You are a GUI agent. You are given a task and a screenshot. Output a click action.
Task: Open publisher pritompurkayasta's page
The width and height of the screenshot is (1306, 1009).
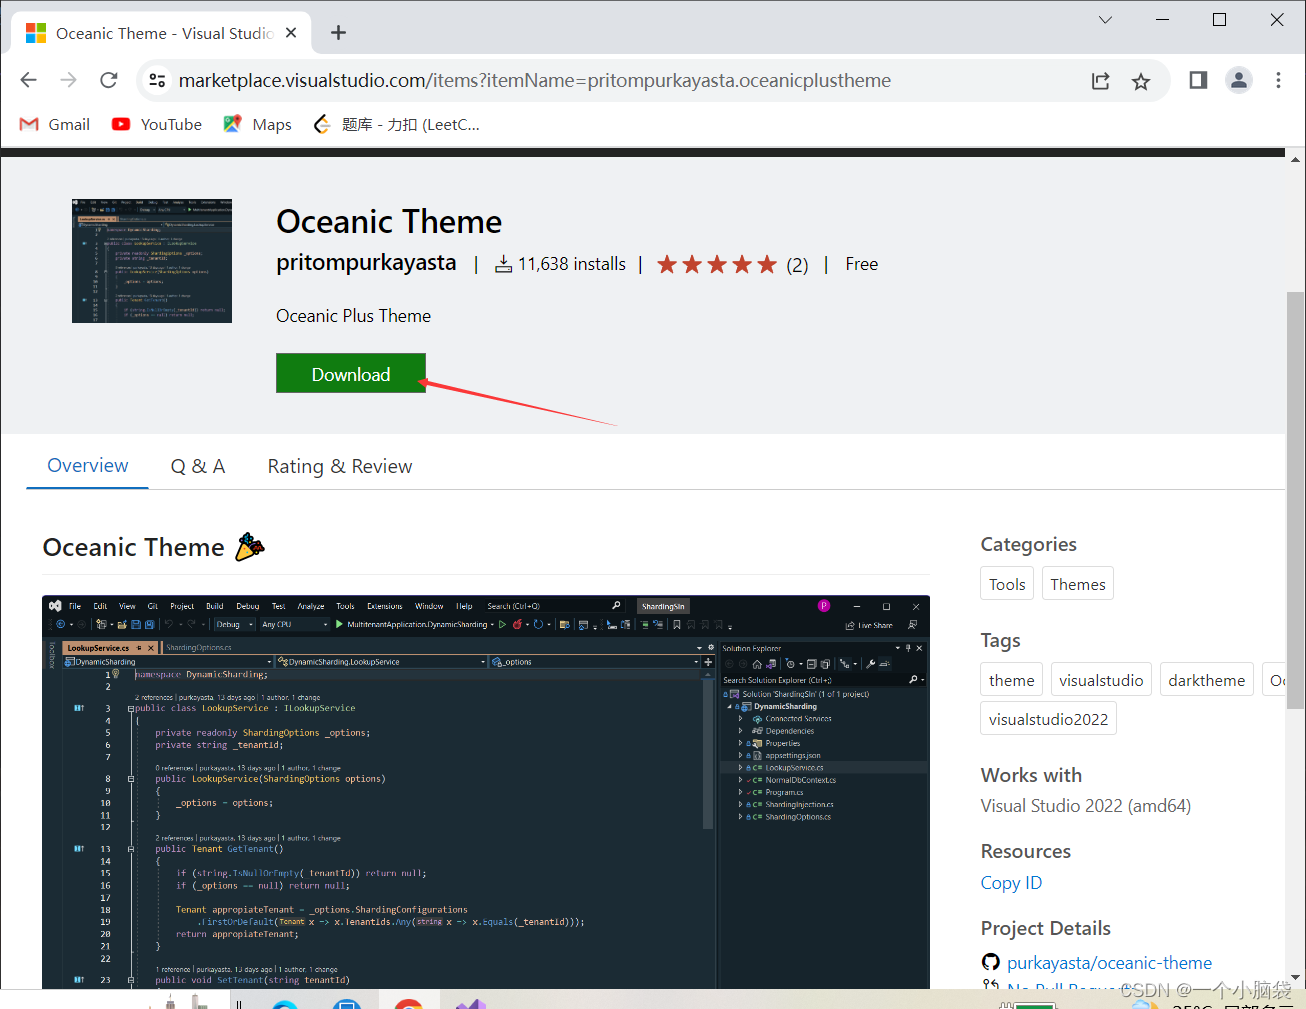pos(366,263)
